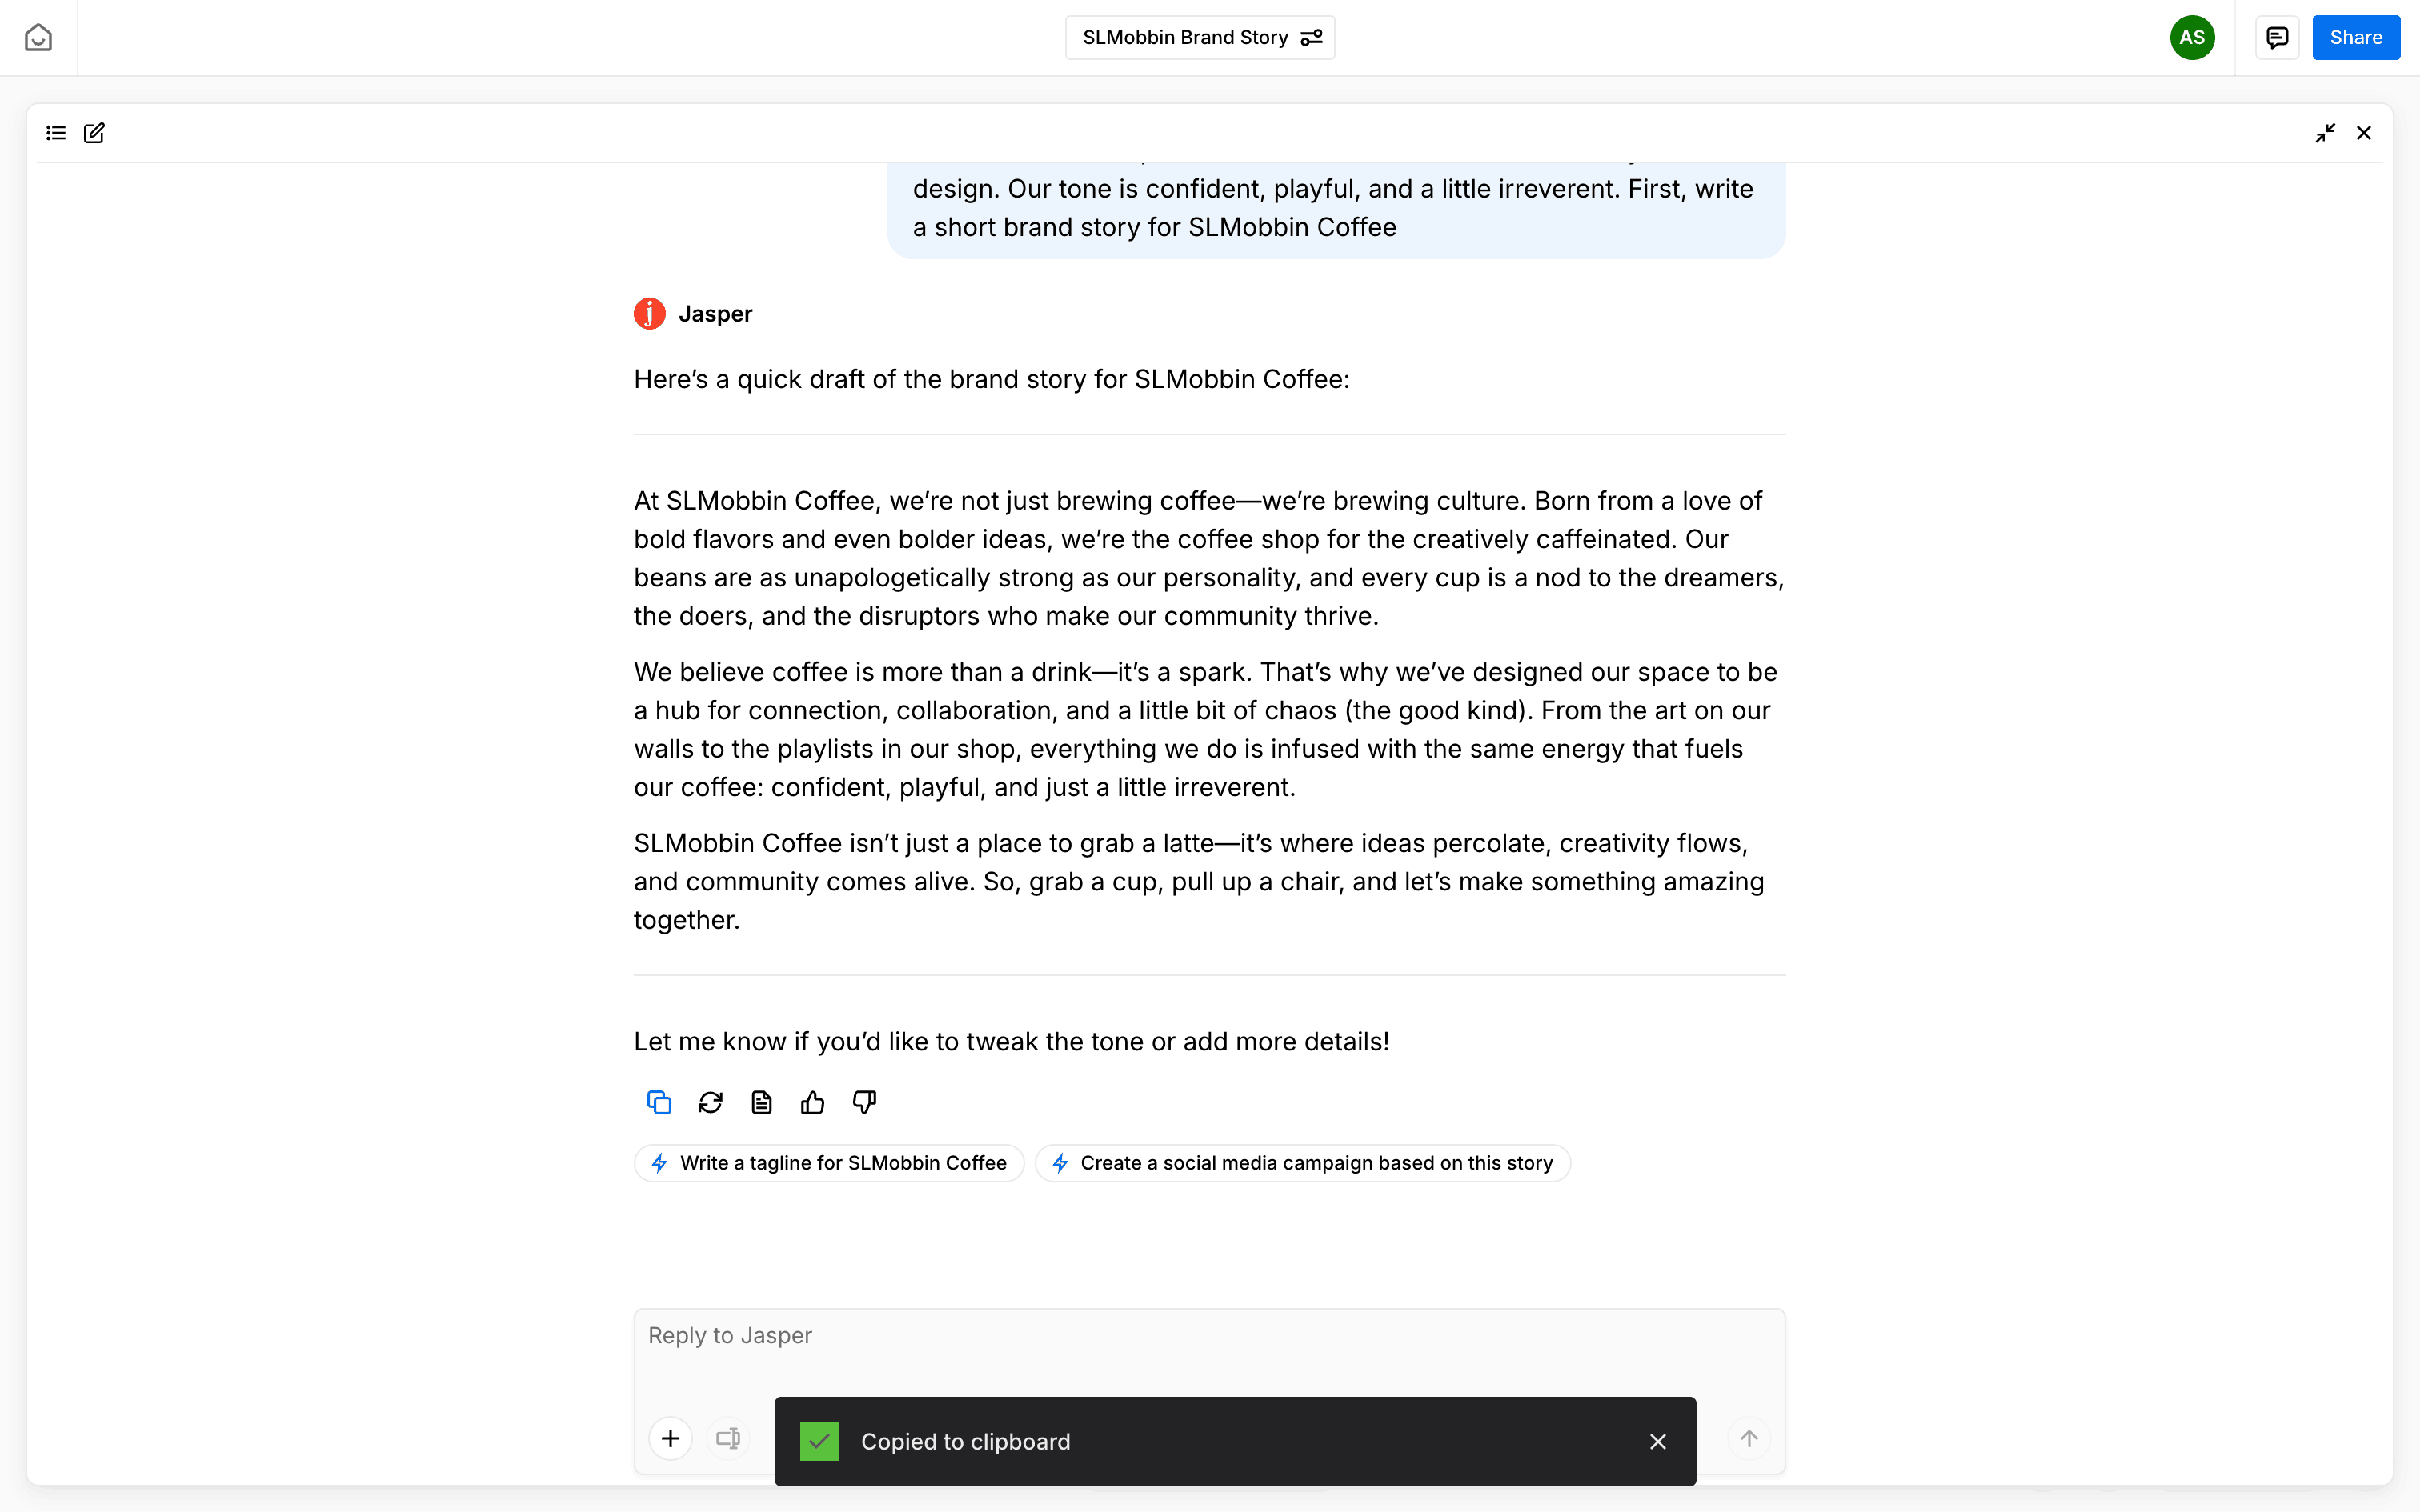Regenerate Jasper's response
The image size is (2420, 1512).
(x=710, y=1102)
